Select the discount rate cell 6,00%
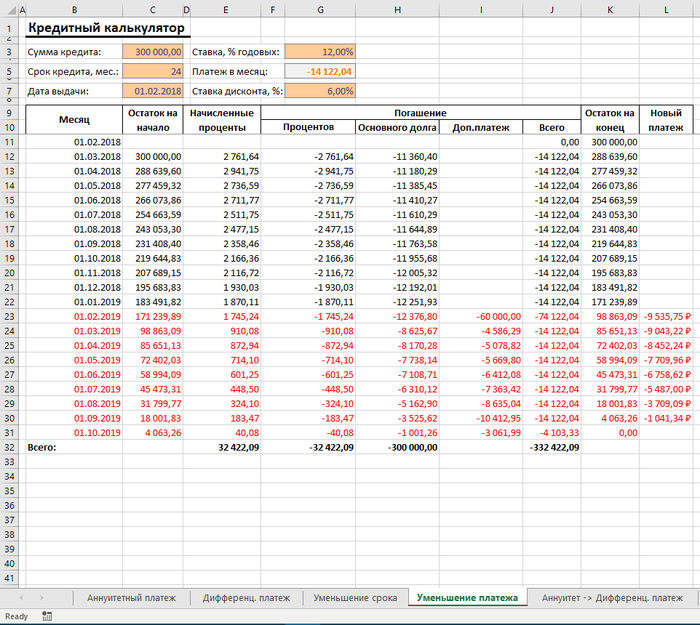This screenshot has height=625, width=700. (320, 91)
